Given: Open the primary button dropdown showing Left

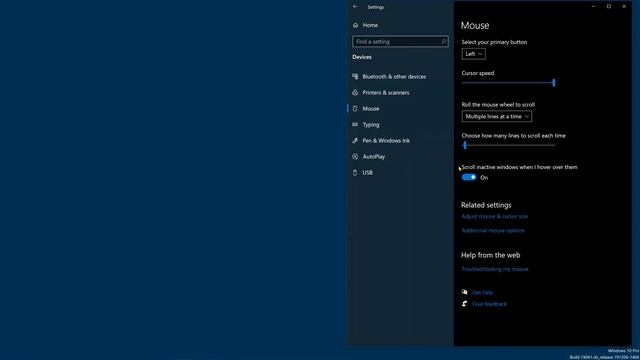Looking at the screenshot, I should click(x=473, y=54).
